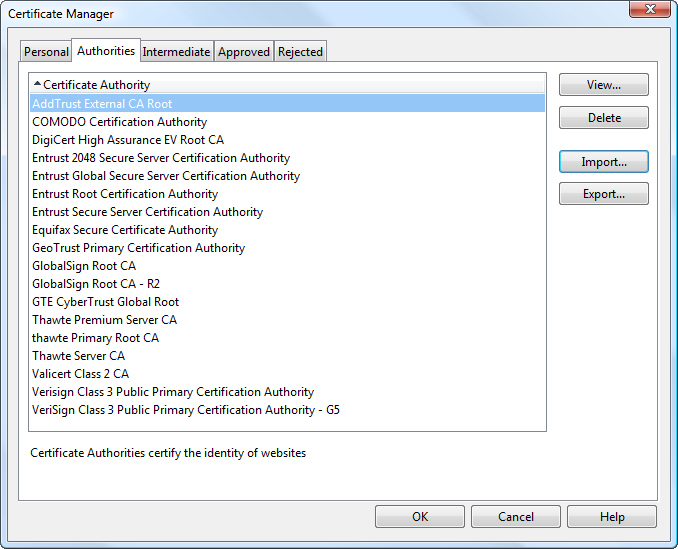Image resolution: width=678 pixels, height=549 pixels.
Task: Select Entrust Secure Server Certification Authority row
Action: [x=288, y=212]
